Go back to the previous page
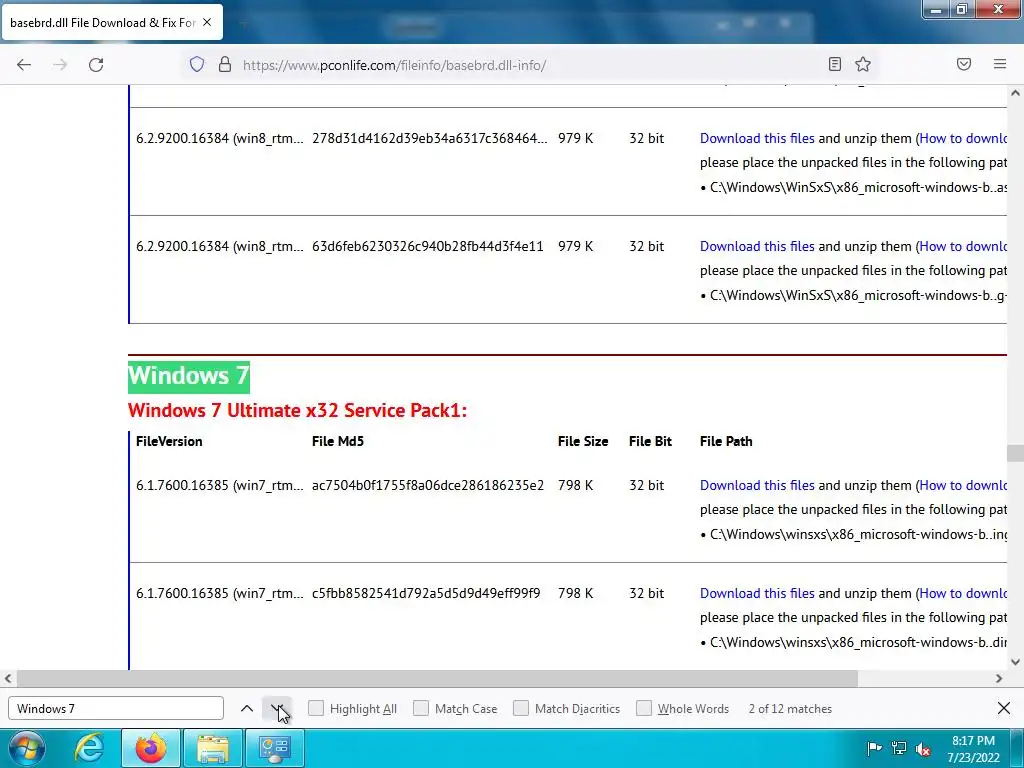This screenshot has width=1024, height=768. [24, 65]
